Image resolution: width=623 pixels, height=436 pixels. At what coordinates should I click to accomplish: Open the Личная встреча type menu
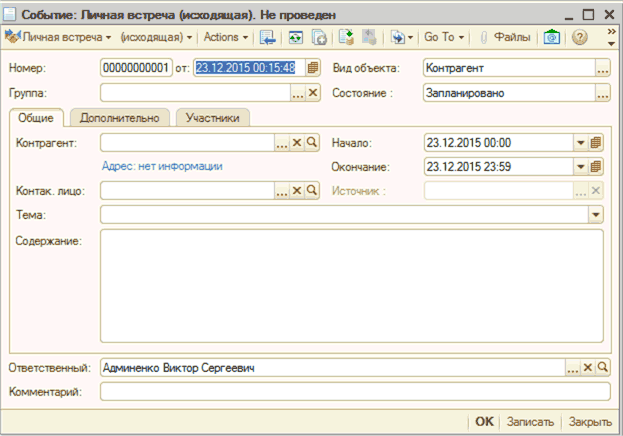60,37
